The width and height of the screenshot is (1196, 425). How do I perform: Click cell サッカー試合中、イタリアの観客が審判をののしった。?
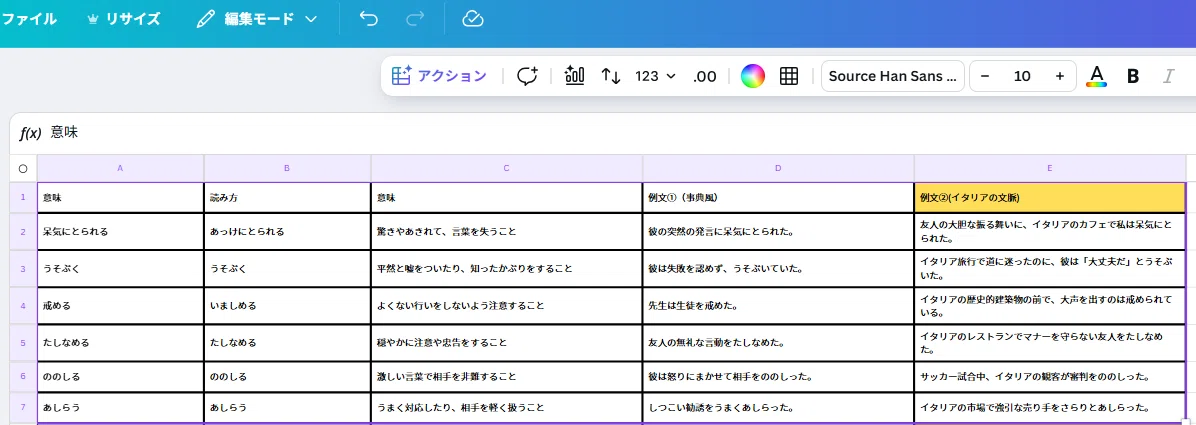point(1050,377)
